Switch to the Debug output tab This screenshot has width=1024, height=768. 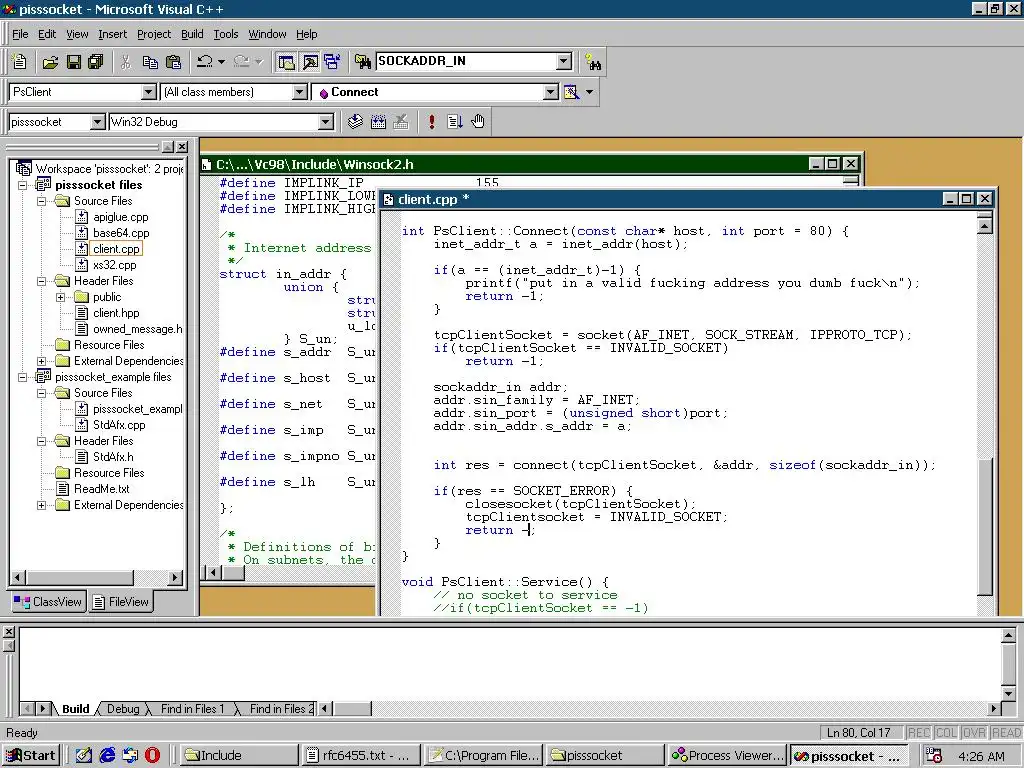pyautogui.click(x=123, y=709)
